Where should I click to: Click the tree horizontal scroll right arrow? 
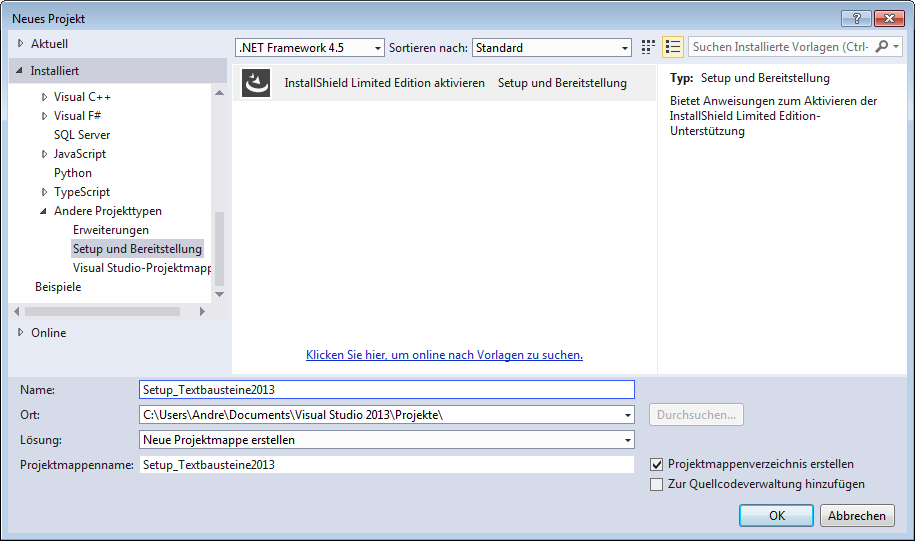pyautogui.click(x=202, y=312)
